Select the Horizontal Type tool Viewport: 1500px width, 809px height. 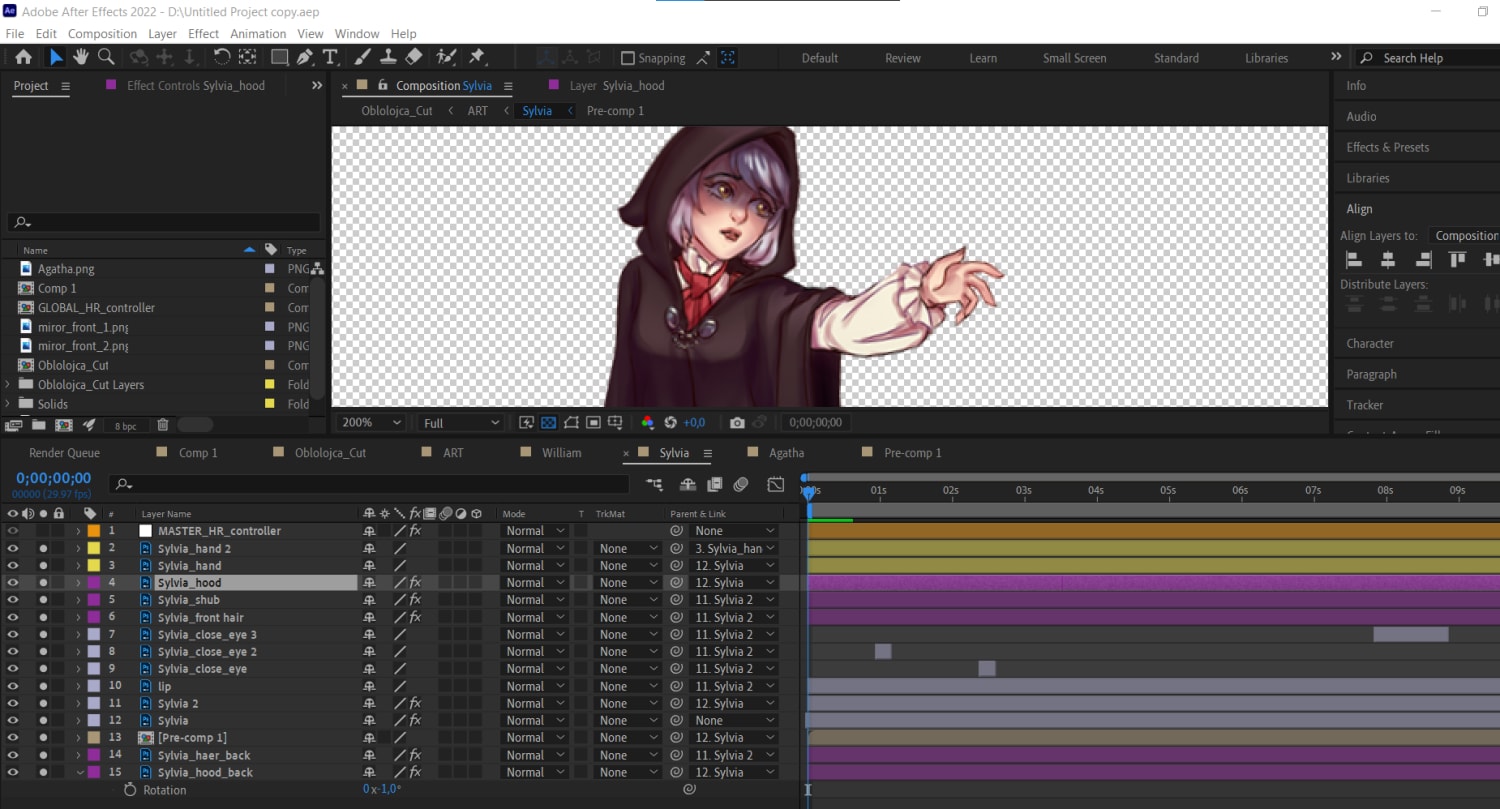[x=330, y=57]
